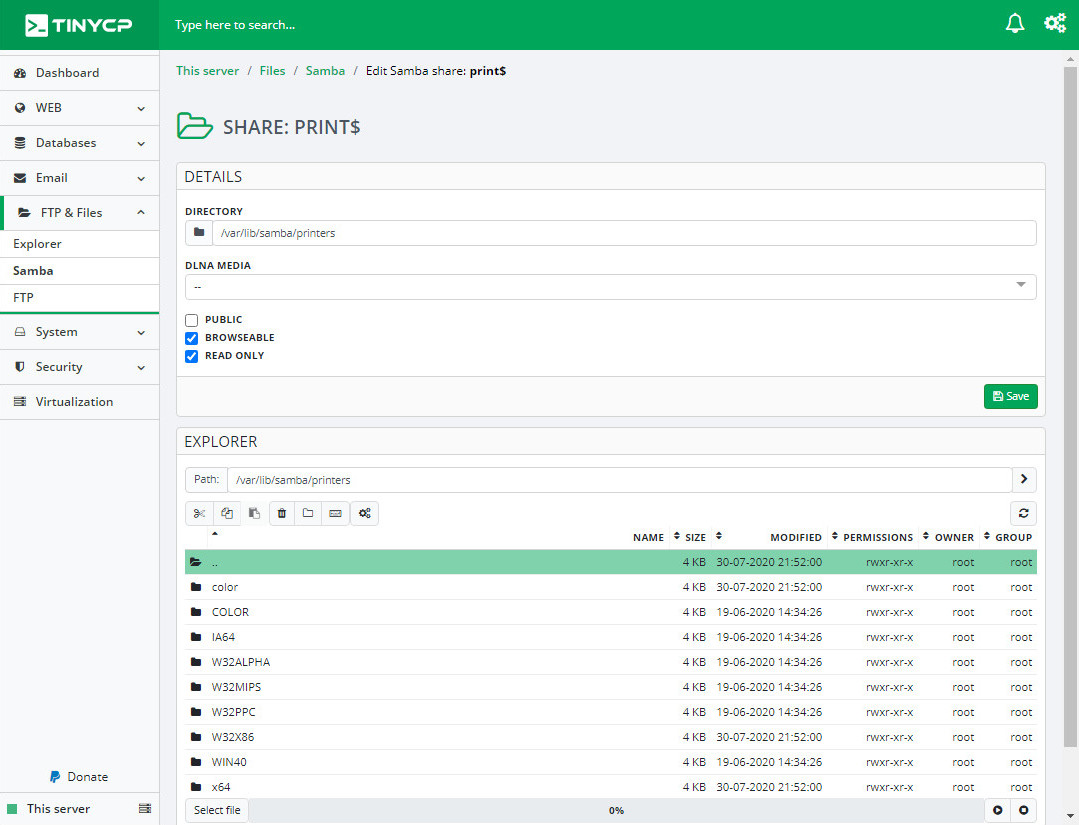1079x825 pixels.
Task: Sort file list by Permissions column
Action: tap(878, 537)
